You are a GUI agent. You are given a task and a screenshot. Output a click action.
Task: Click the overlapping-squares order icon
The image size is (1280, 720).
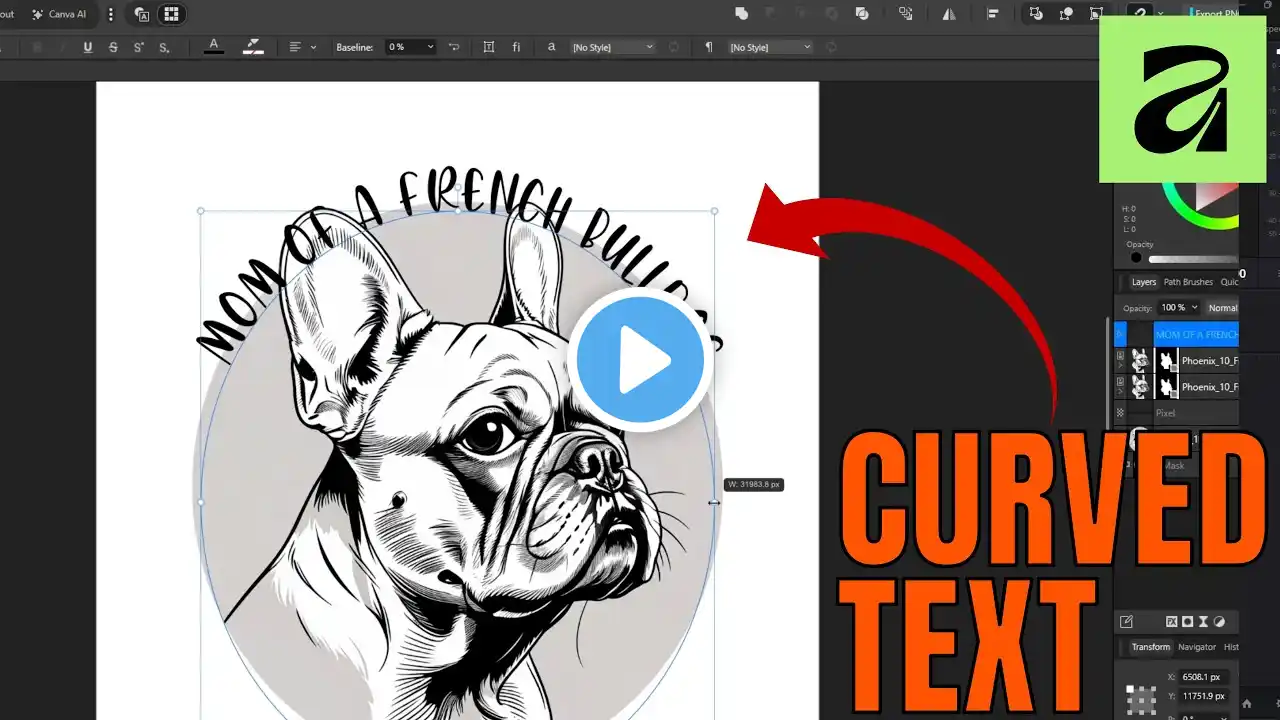tap(906, 14)
